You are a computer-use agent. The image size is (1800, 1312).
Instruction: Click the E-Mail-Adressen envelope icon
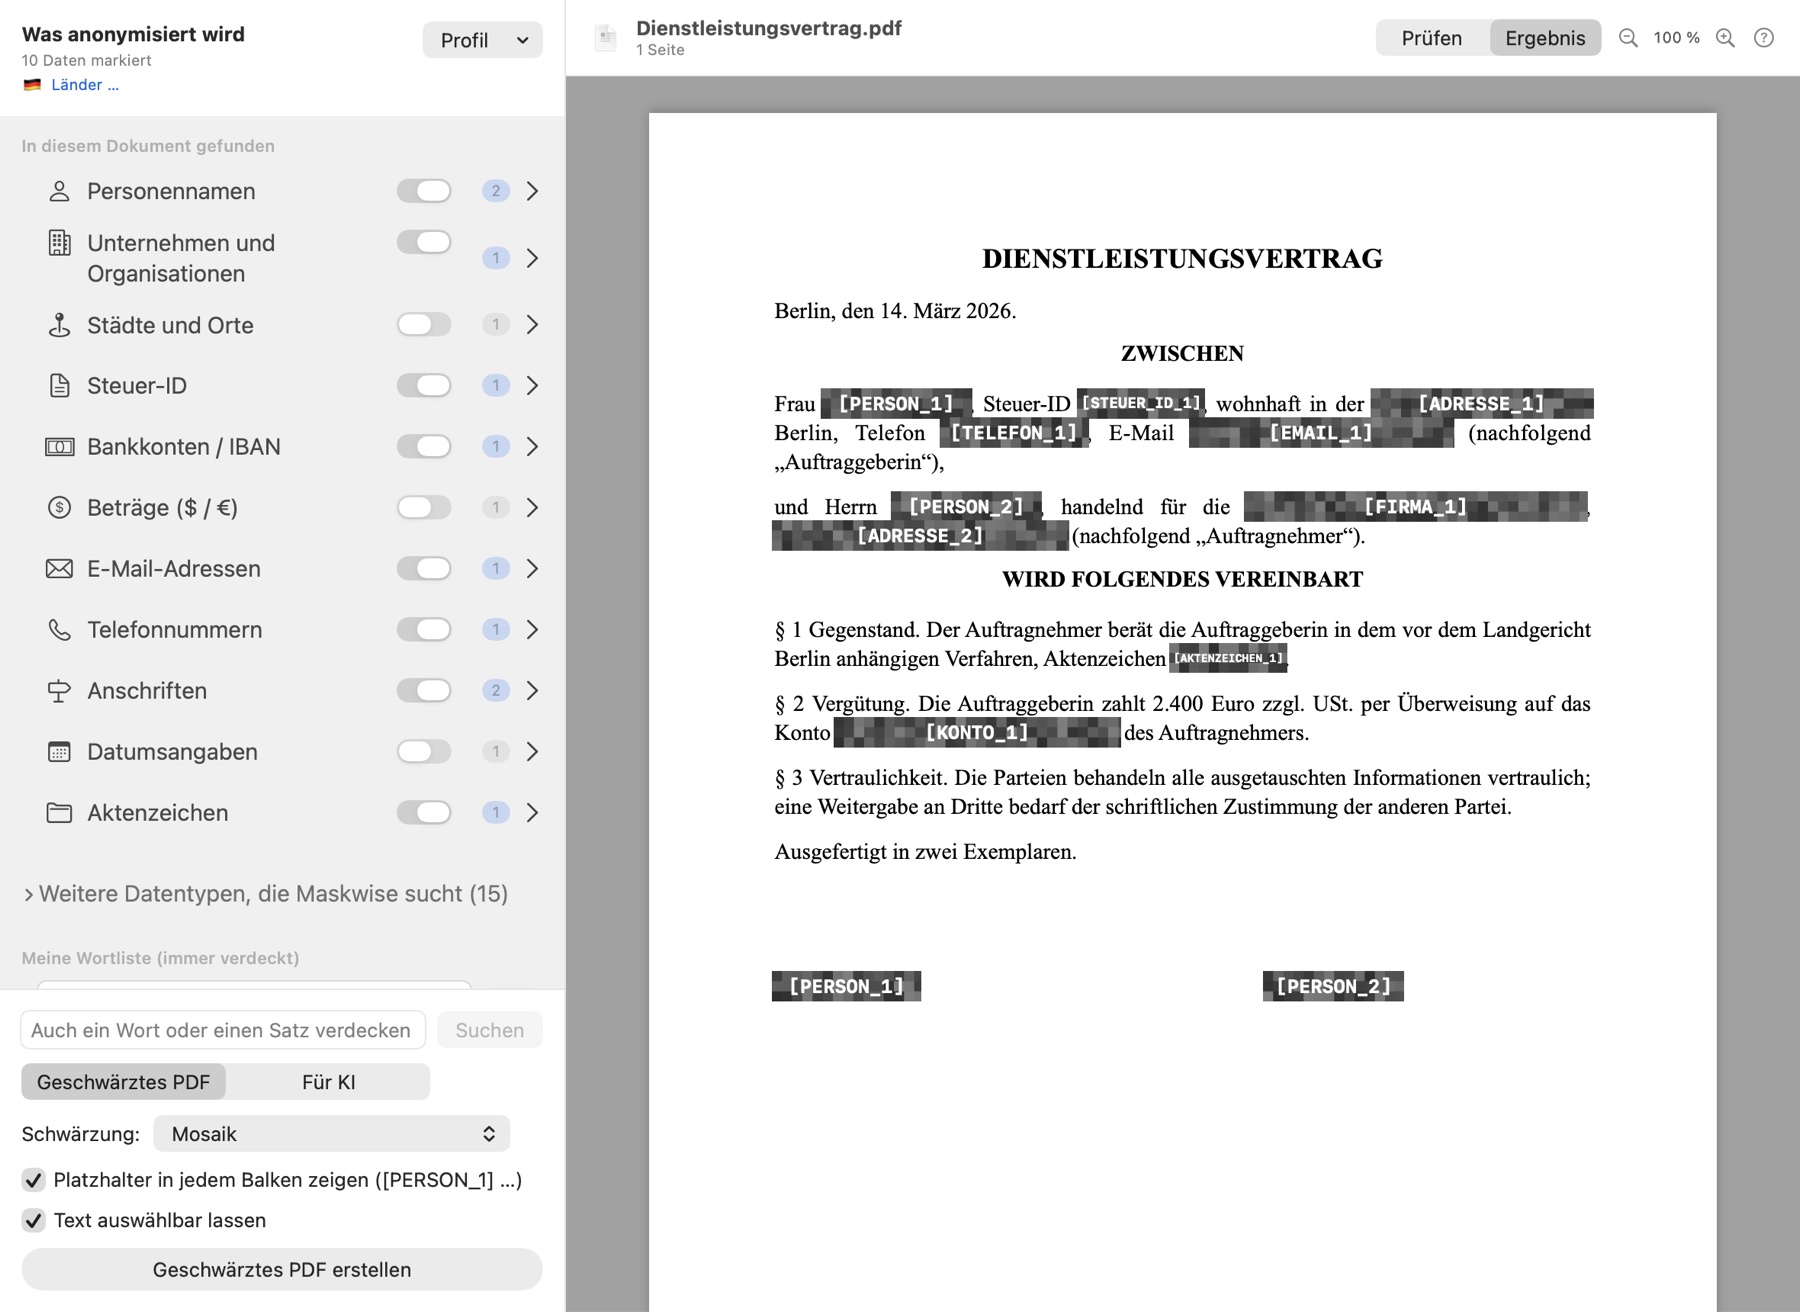point(59,569)
